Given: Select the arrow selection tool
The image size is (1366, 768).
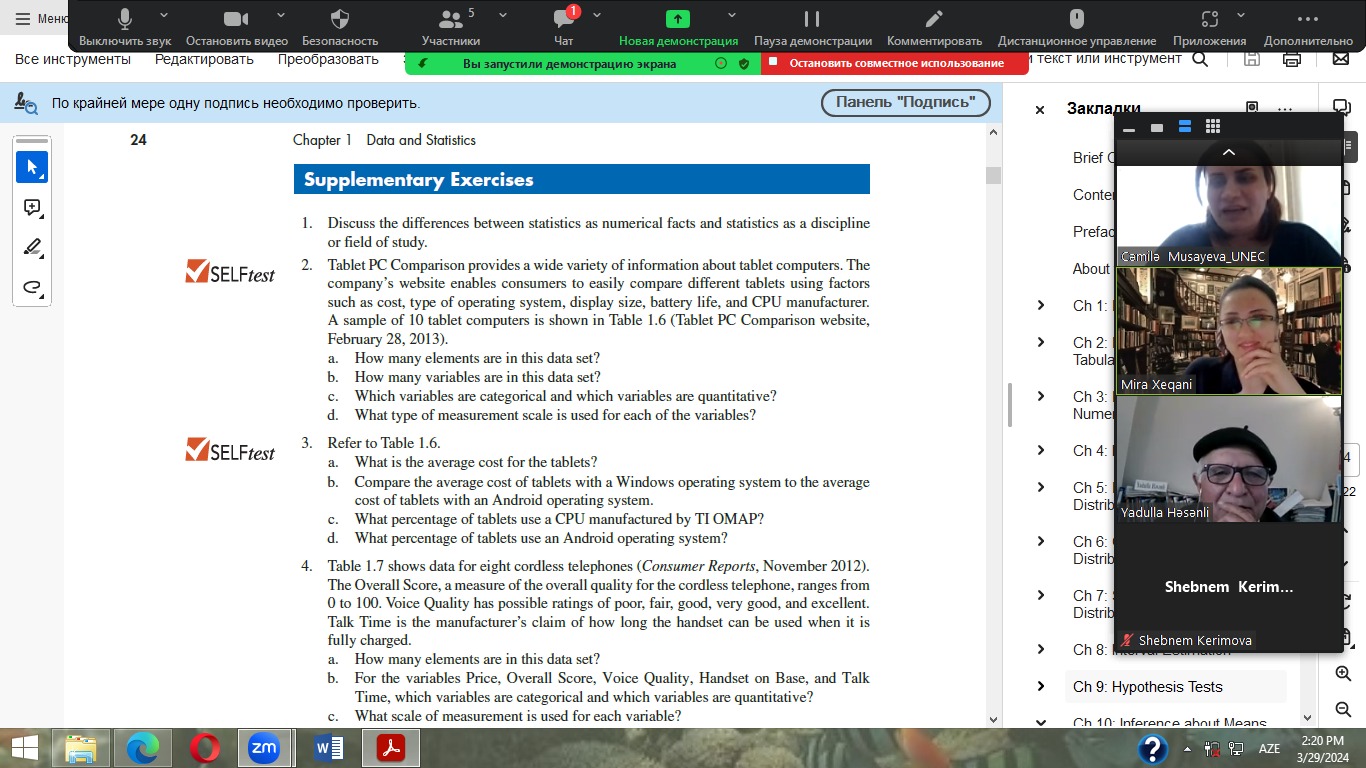Looking at the screenshot, I should click(x=32, y=167).
